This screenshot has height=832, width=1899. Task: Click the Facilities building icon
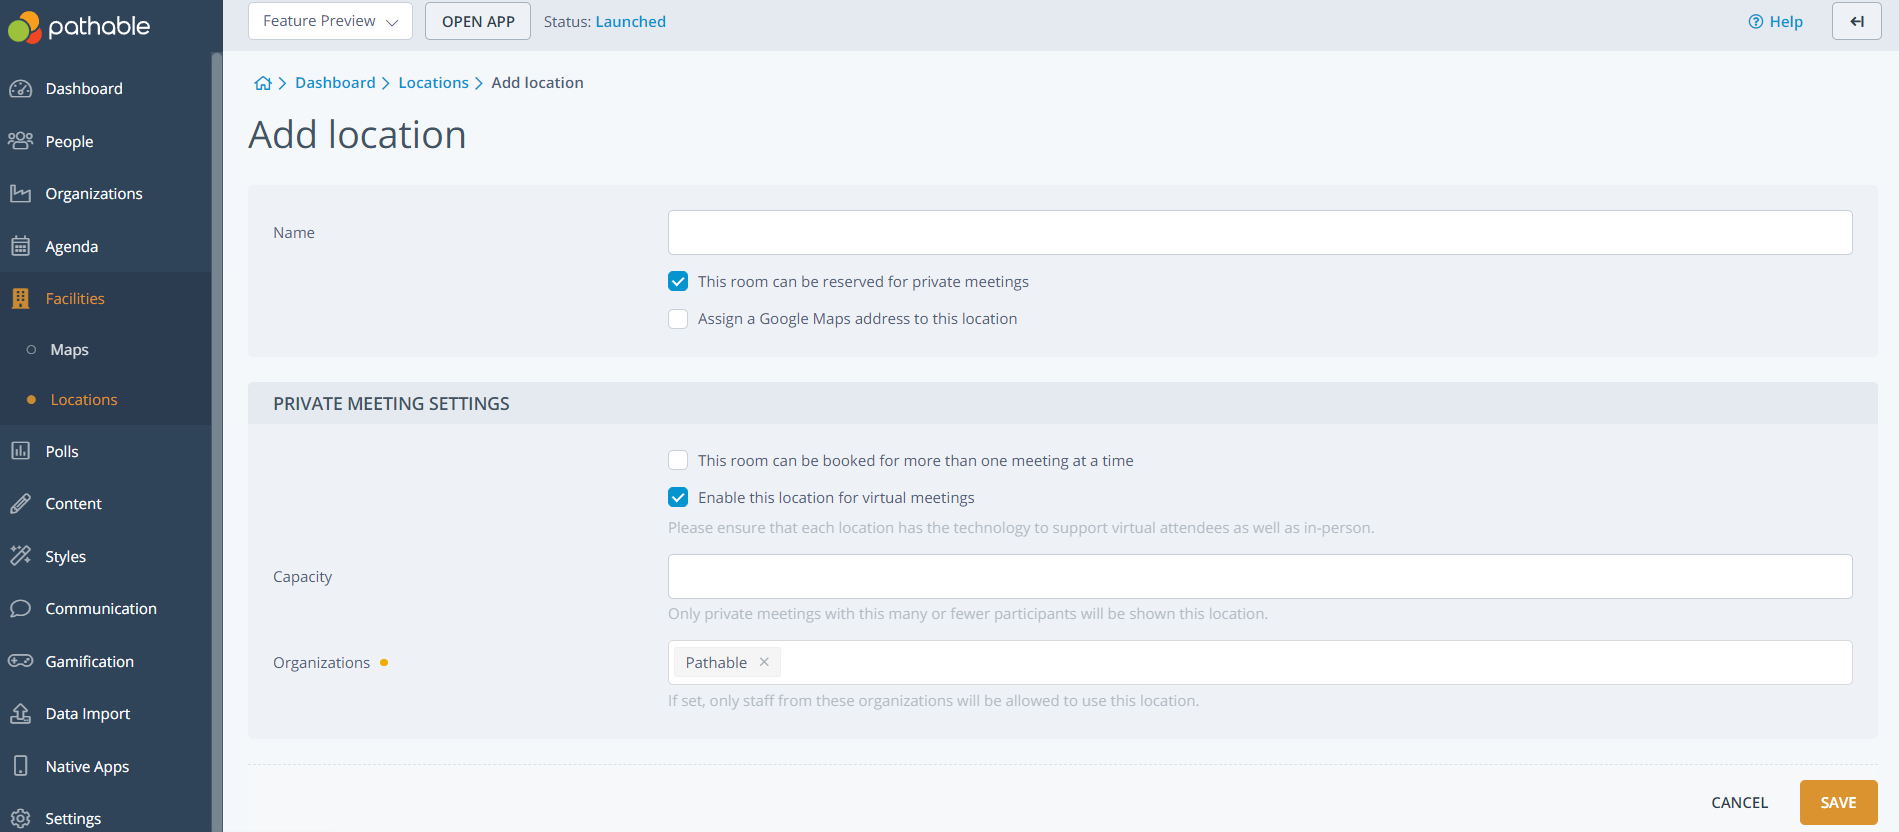pos(20,298)
